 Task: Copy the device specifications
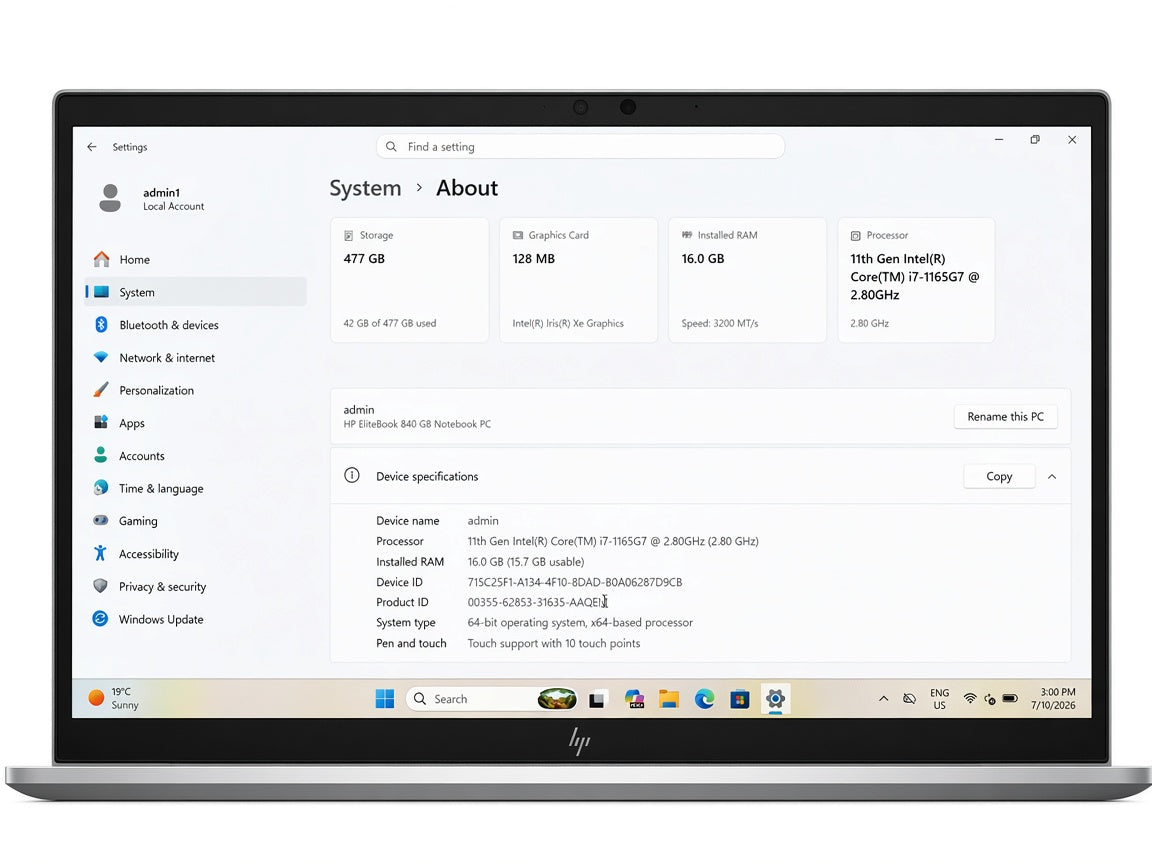click(x=999, y=477)
